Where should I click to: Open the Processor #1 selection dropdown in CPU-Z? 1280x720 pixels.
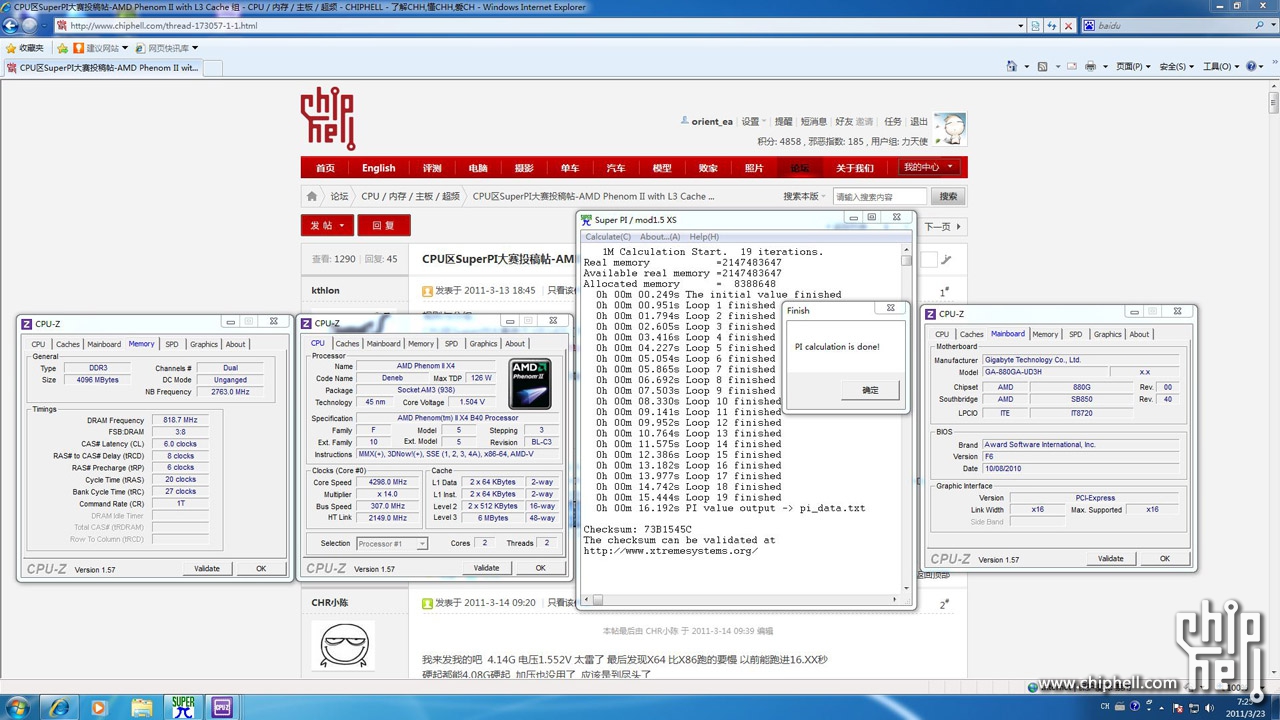(392, 543)
